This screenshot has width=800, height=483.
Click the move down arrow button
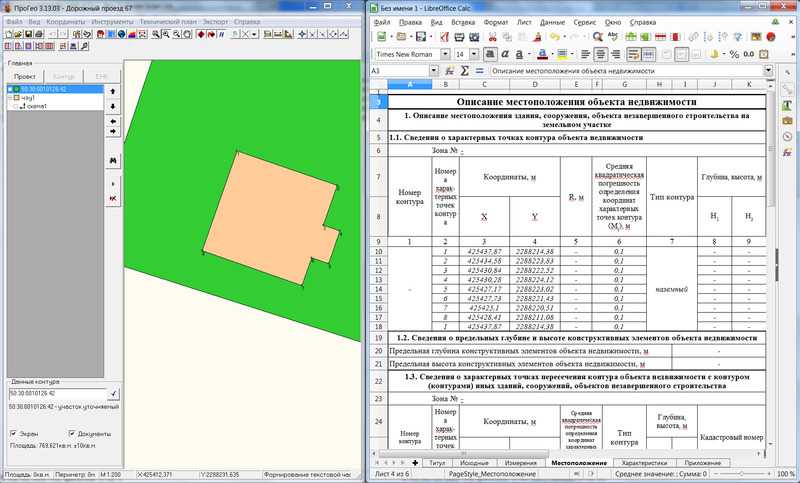[112, 107]
